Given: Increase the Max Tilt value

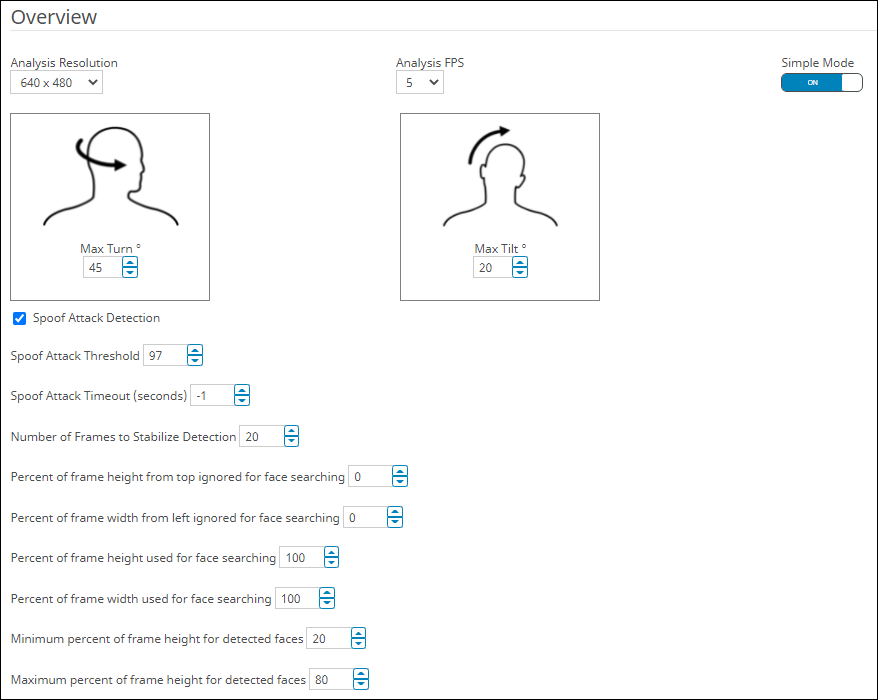Looking at the screenshot, I should click(x=520, y=262).
